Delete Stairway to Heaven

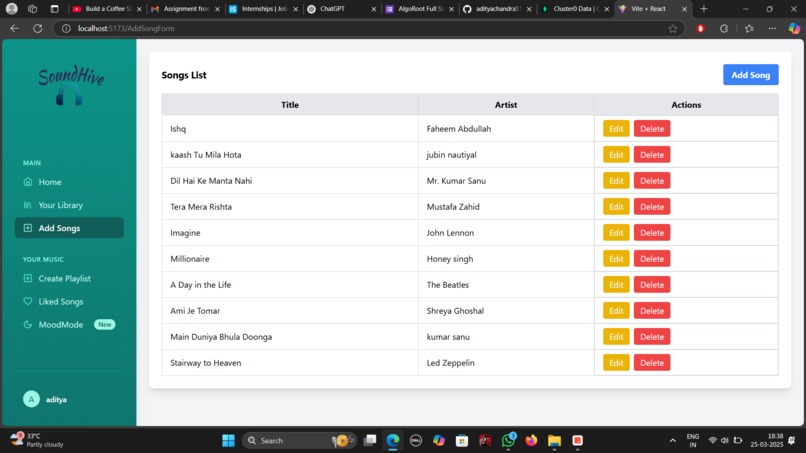click(x=652, y=363)
